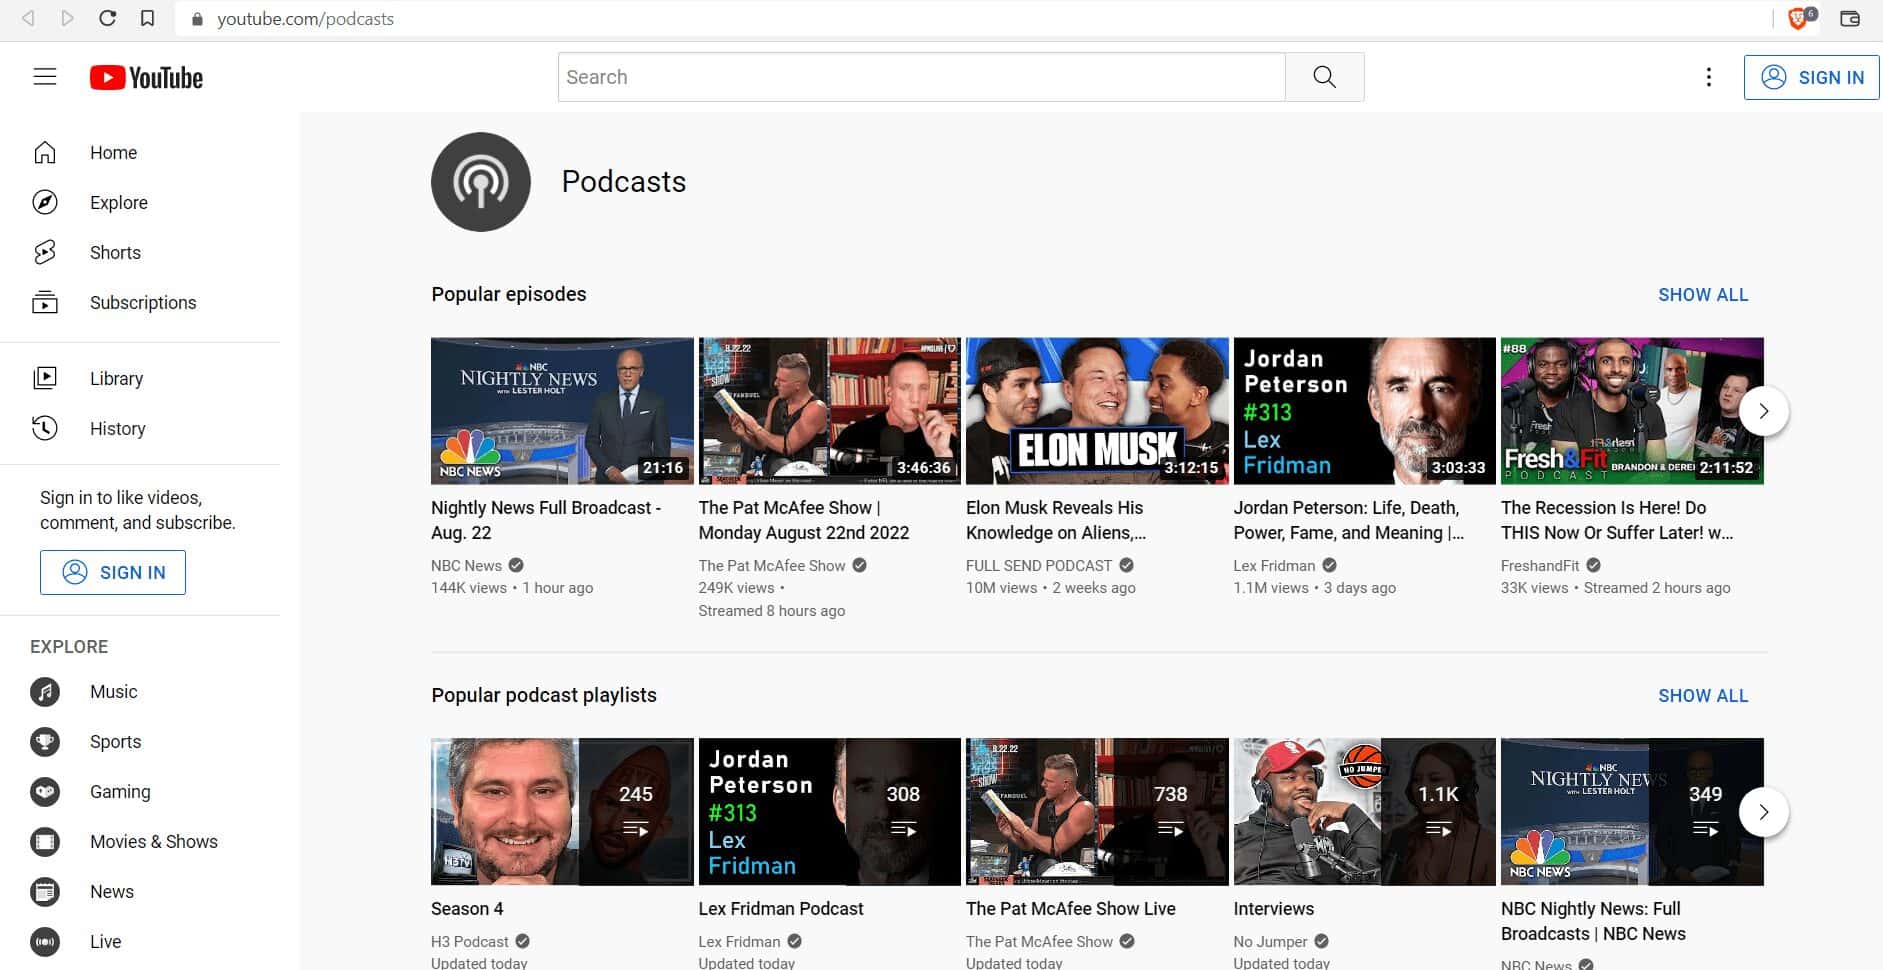Open the three-dot settings menu
The height and width of the screenshot is (970, 1883).
[1708, 77]
